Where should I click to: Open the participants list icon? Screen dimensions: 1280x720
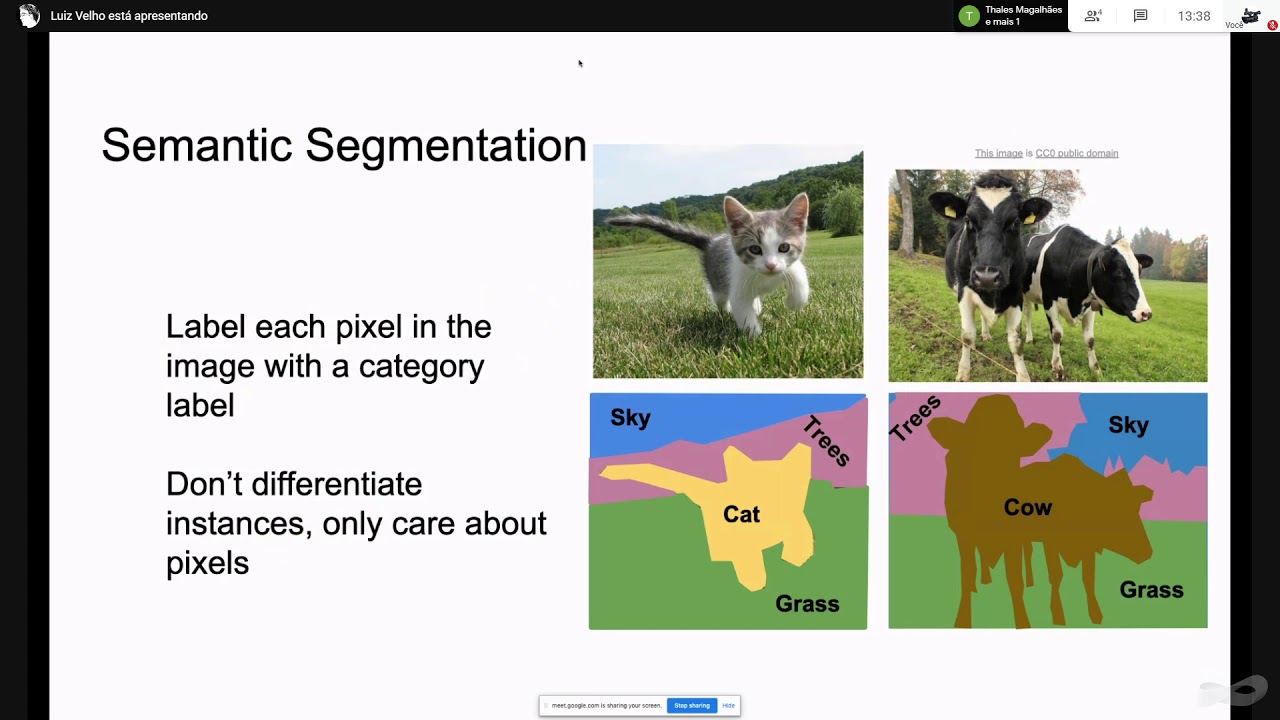1092,16
